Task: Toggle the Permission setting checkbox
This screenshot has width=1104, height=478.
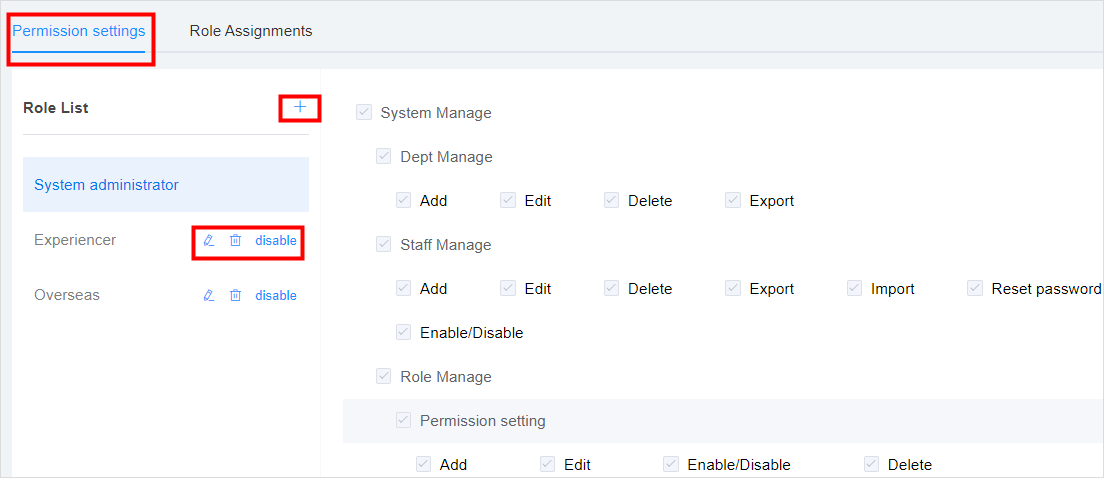Action: [403, 420]
